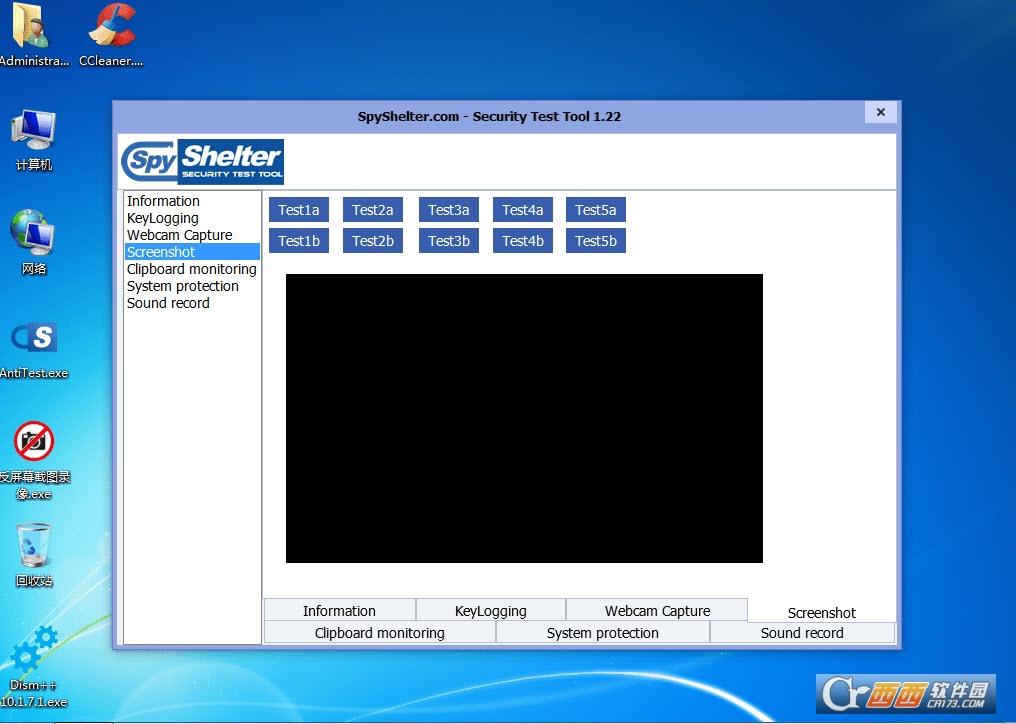Click the black screenshot preview area

[x=524, y=418]
